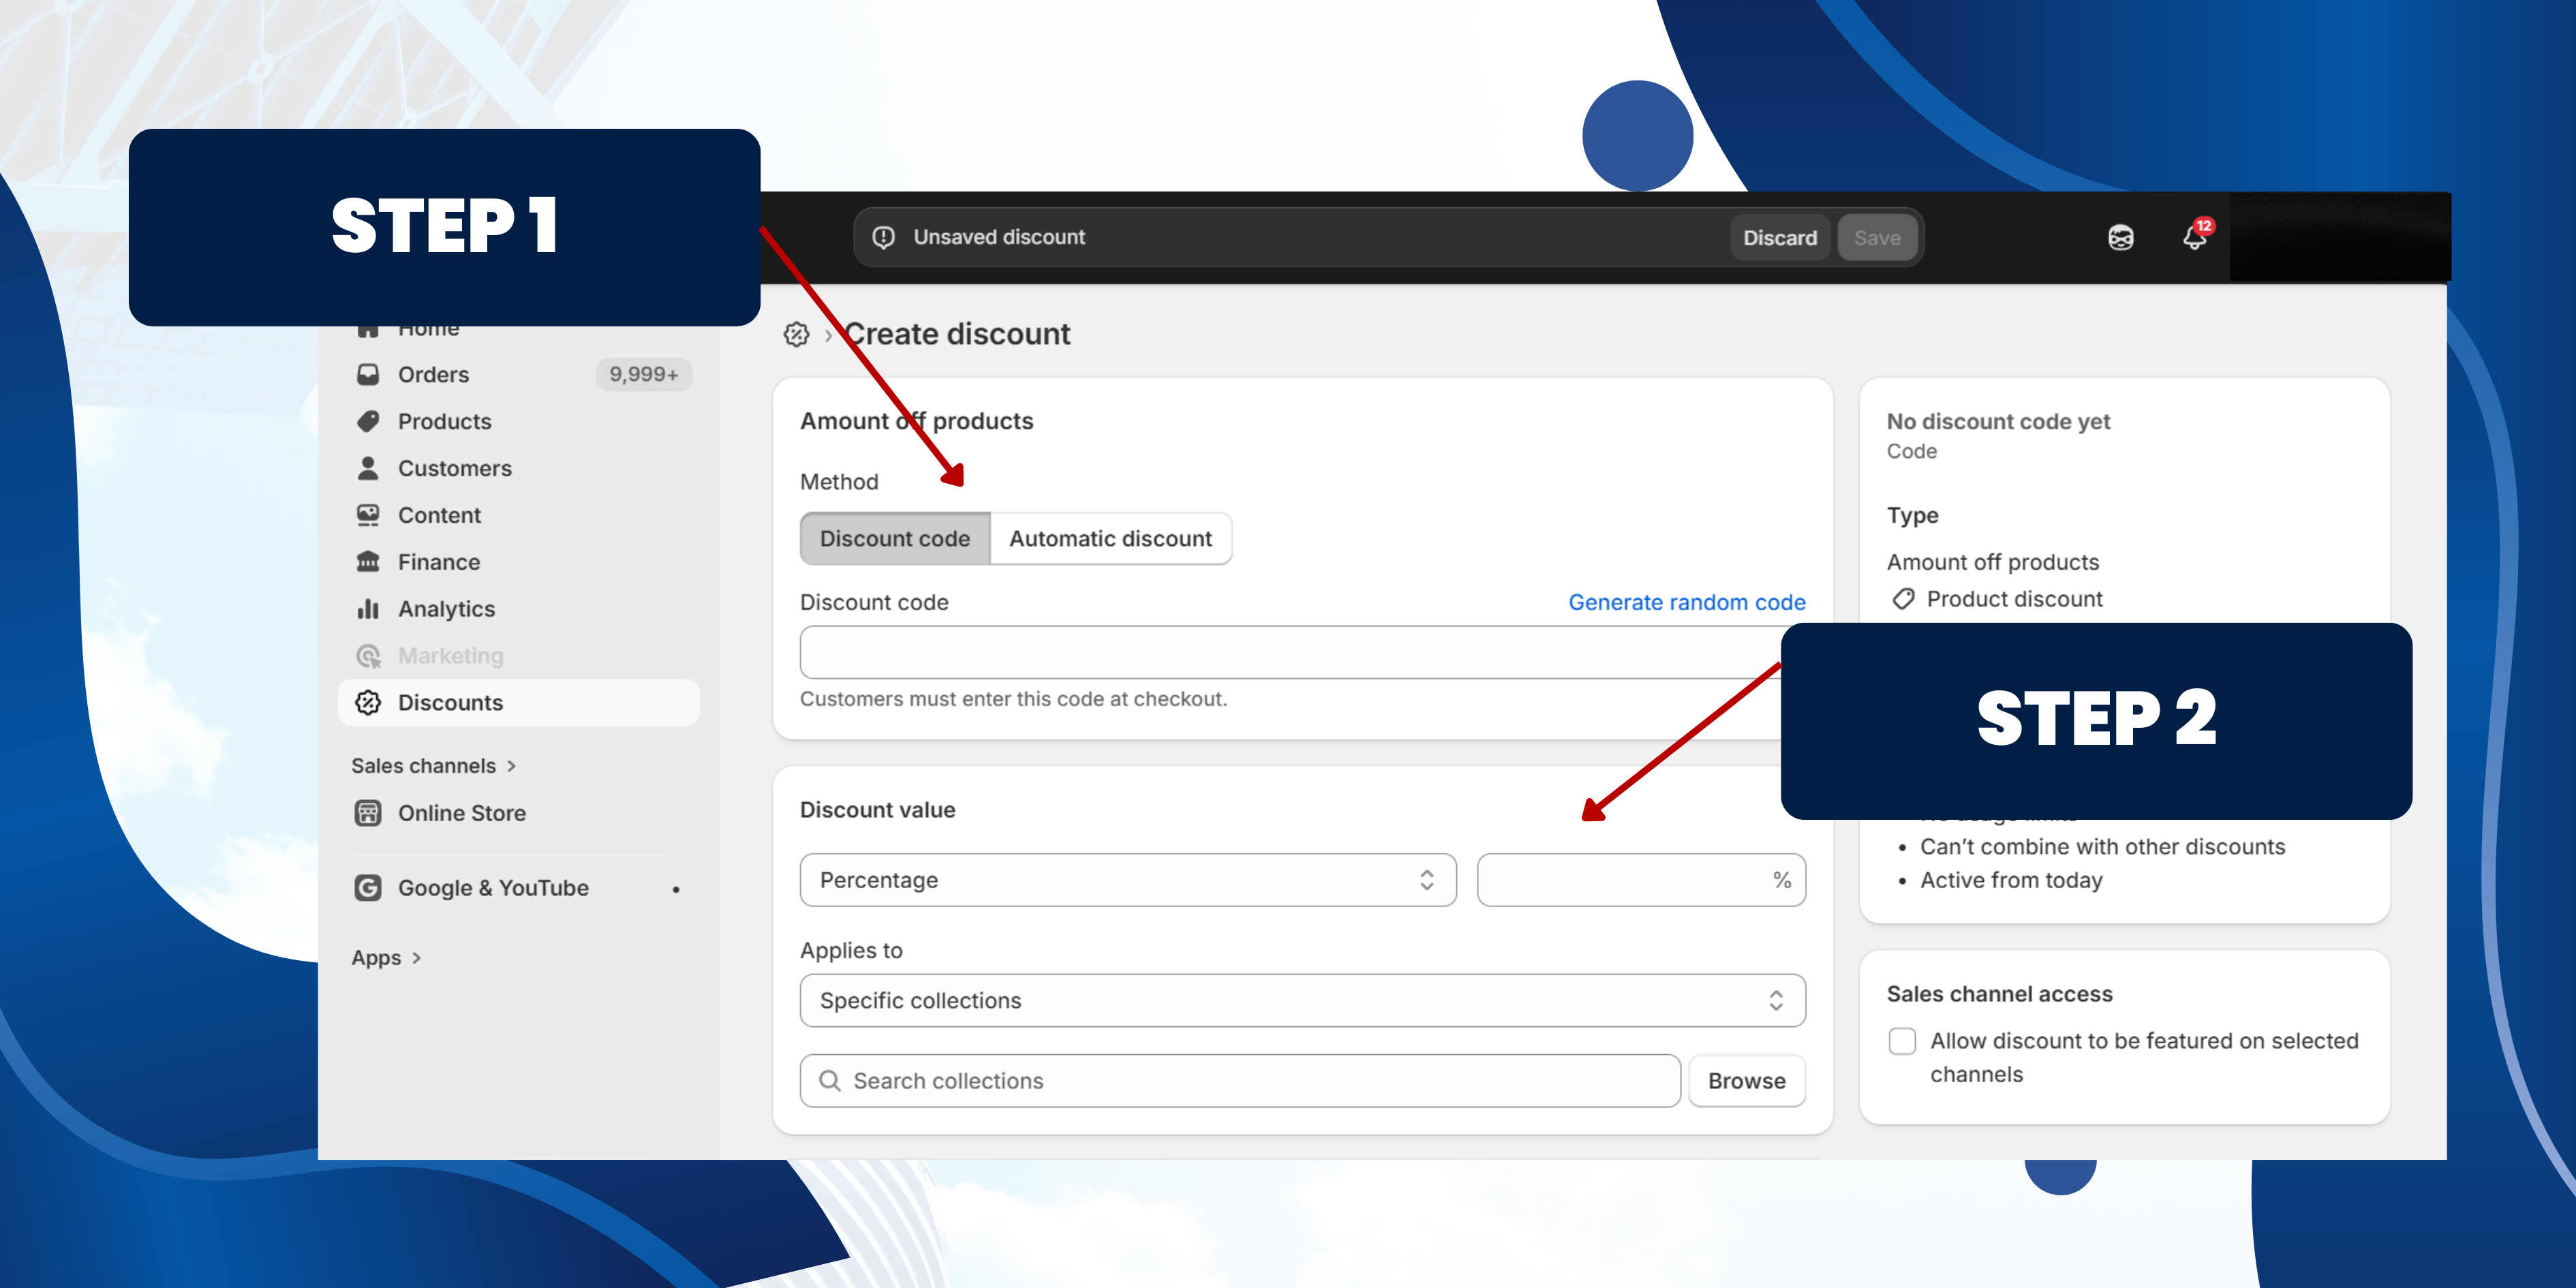
Task: Switch method to Automatic discount
Action: click(x=1110, y=538)
